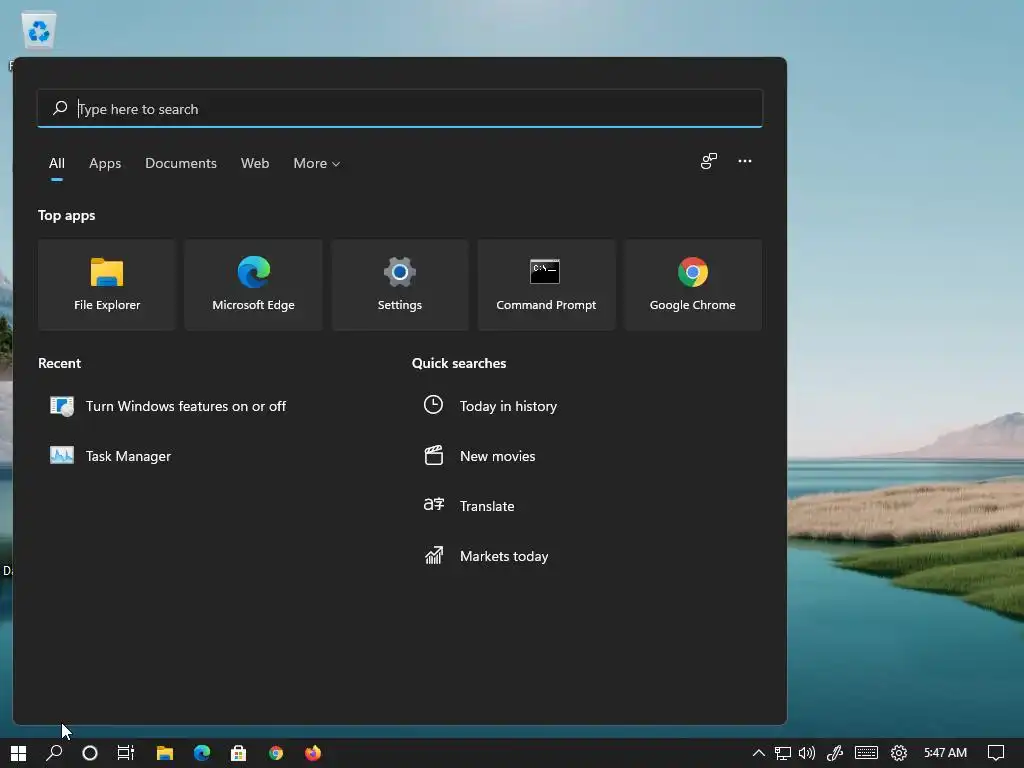Open Cortana from the taskbar
Image resolution: width=1024 pixels, height=768 pixels.
point(90,753)
